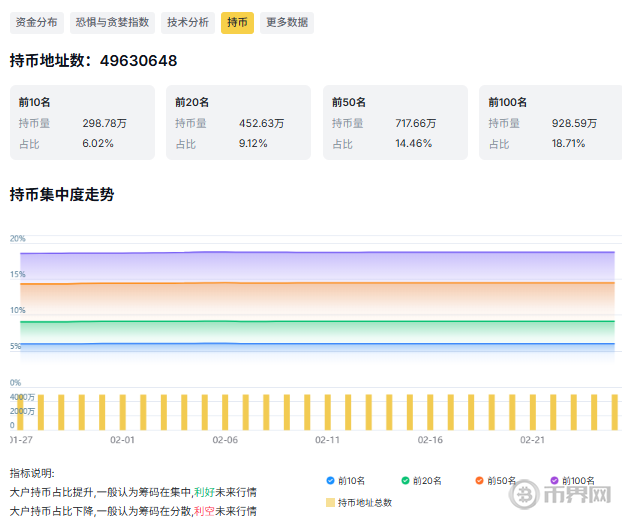The image size is (622, 522).
Task: Click the 02-21 date axis label
Action: [x=532, y=440]
